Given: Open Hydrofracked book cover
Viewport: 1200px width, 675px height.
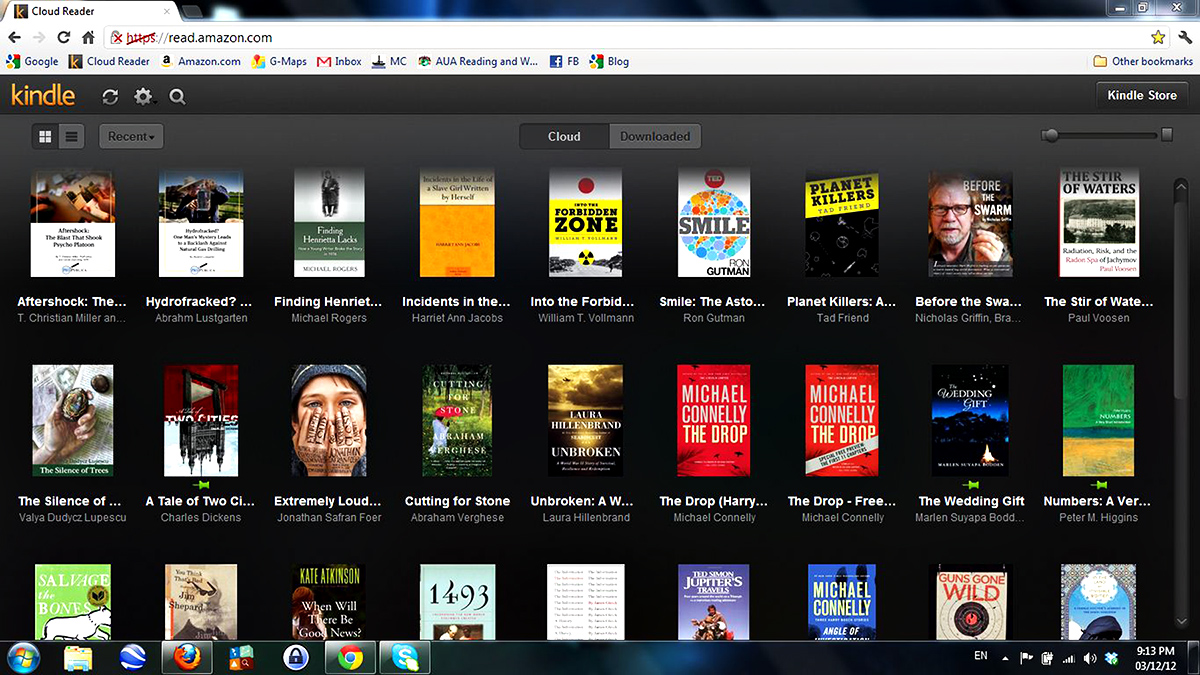Looking at the screenshot, I should point(201,223).
